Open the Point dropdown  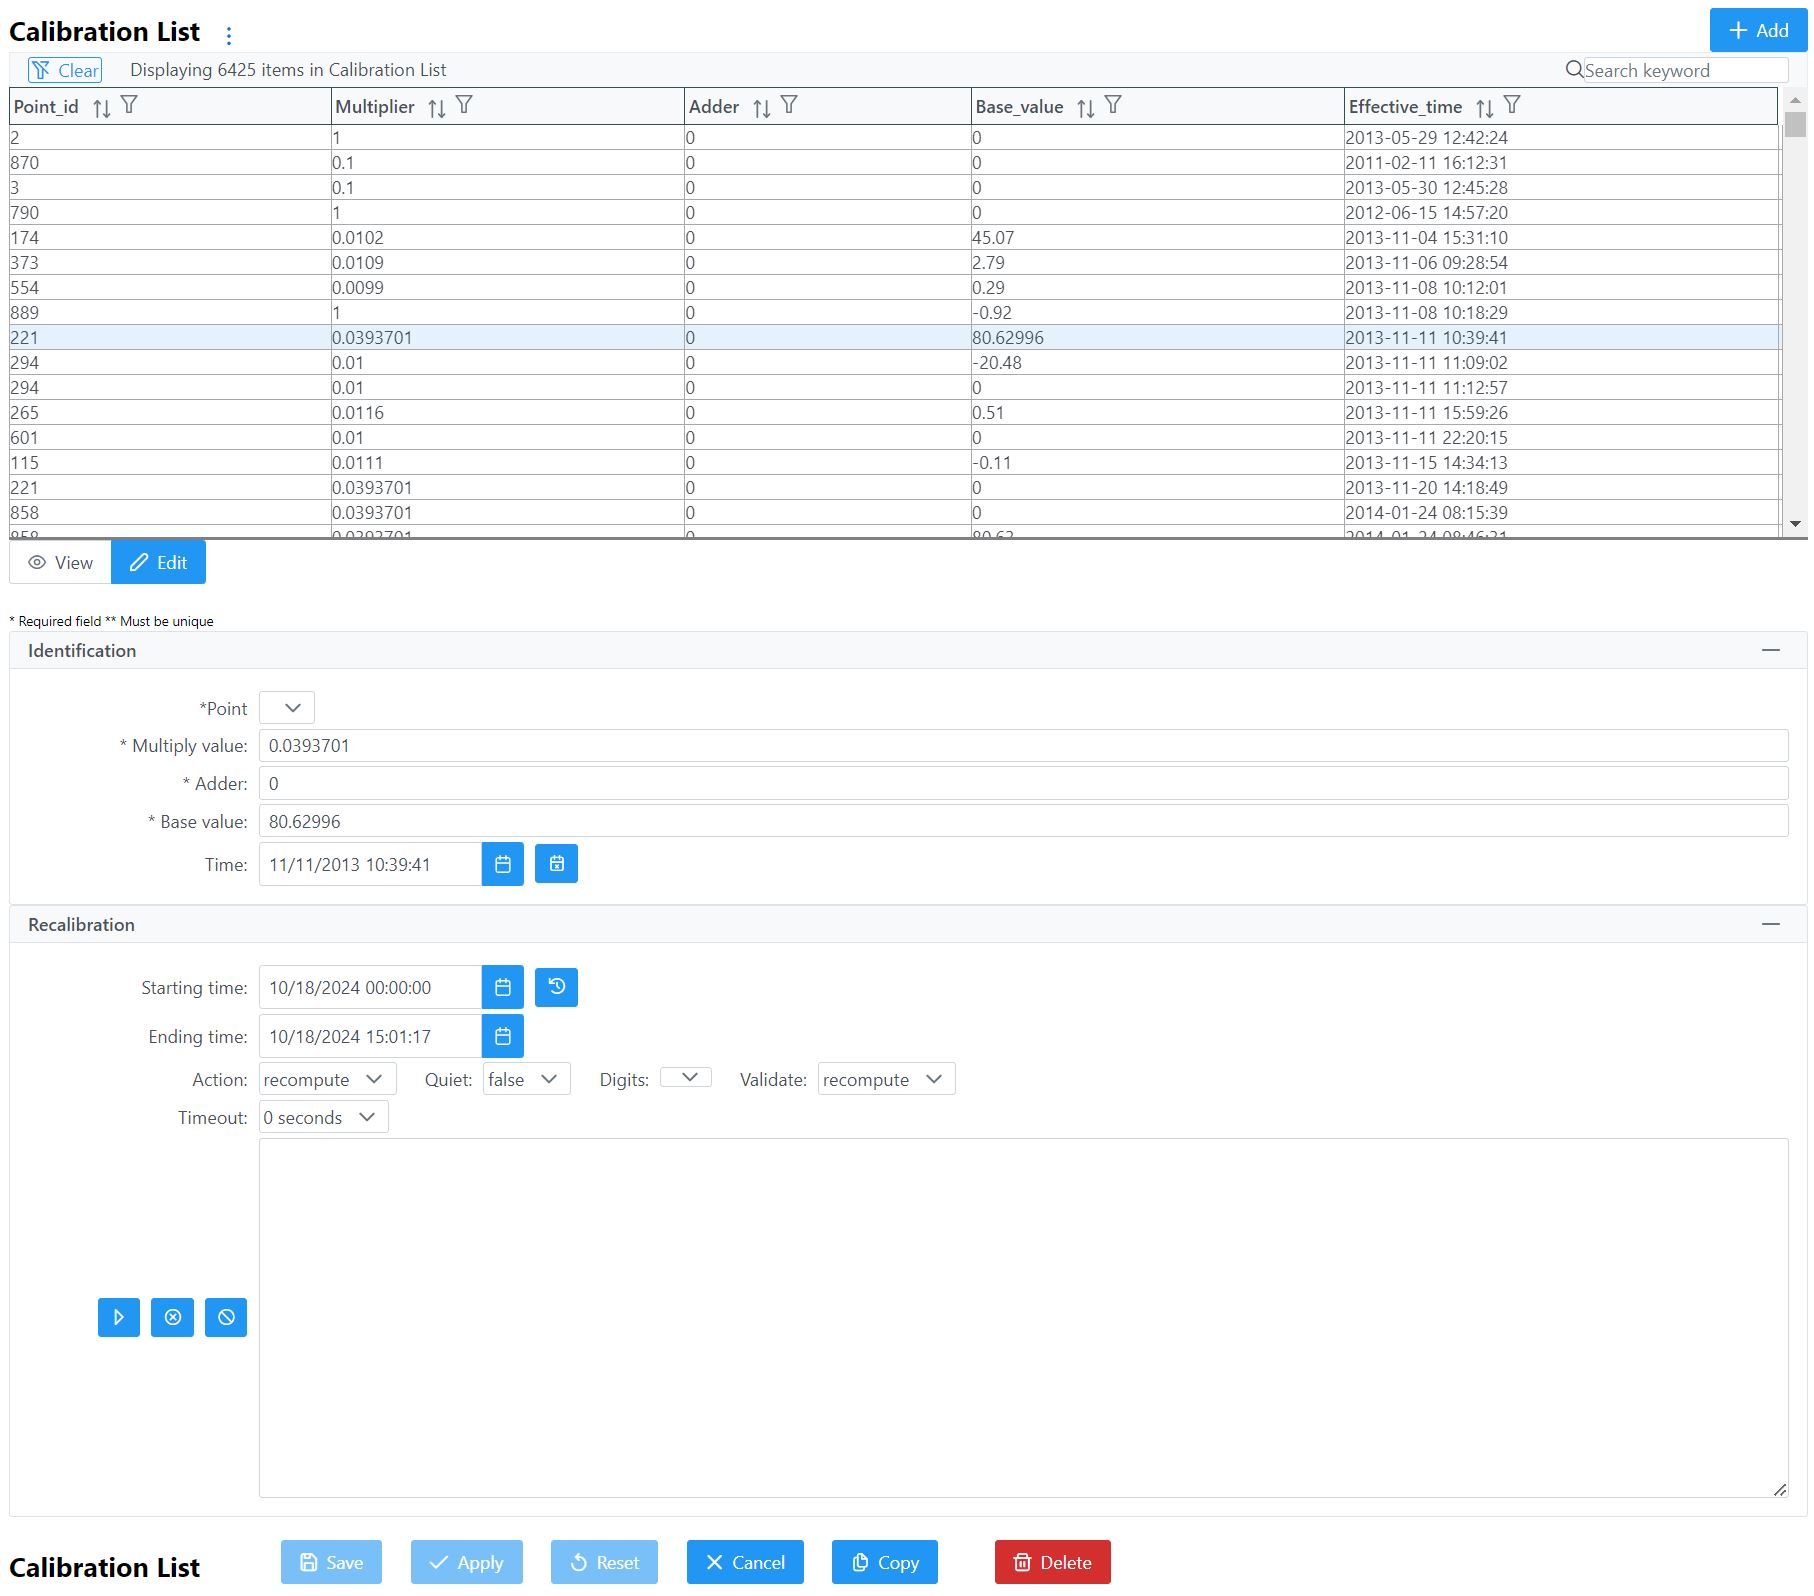coord(287,708)
